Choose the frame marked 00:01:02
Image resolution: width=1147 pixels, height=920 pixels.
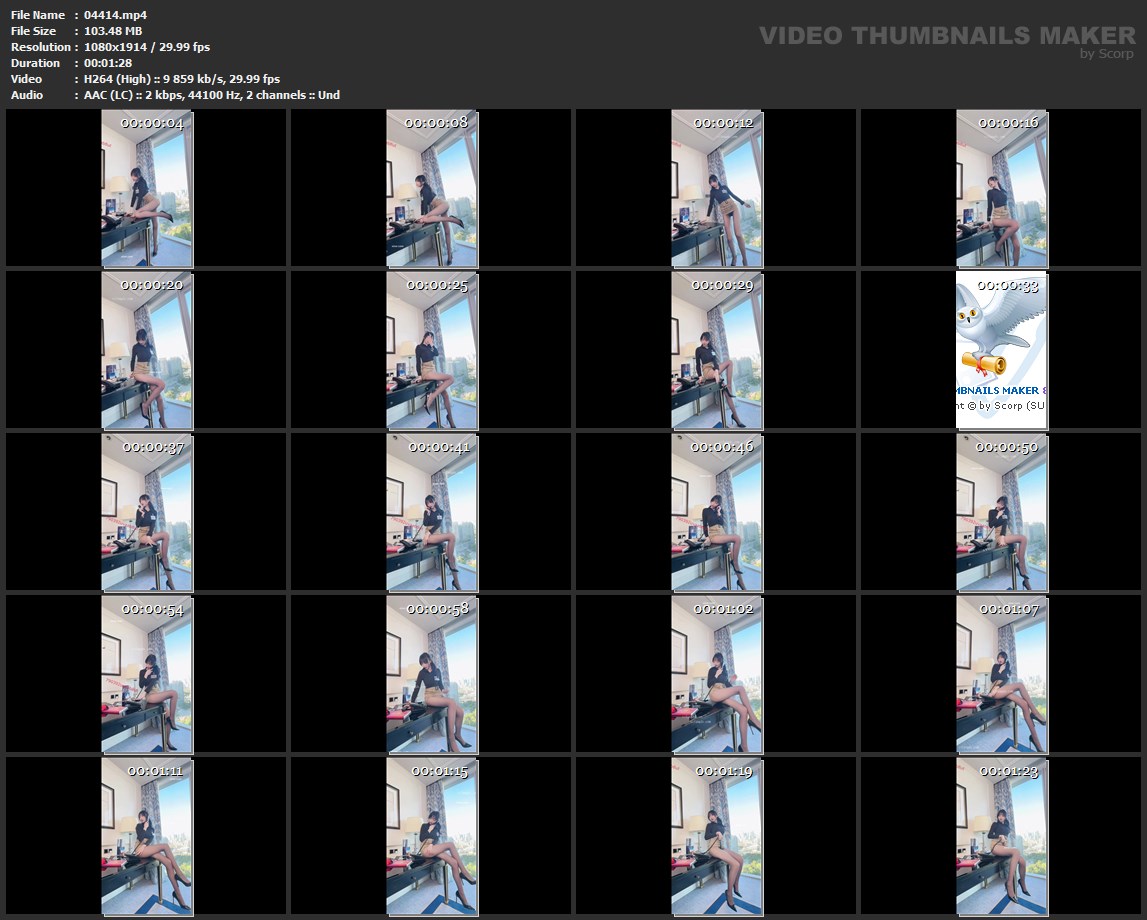pos(717,675)
